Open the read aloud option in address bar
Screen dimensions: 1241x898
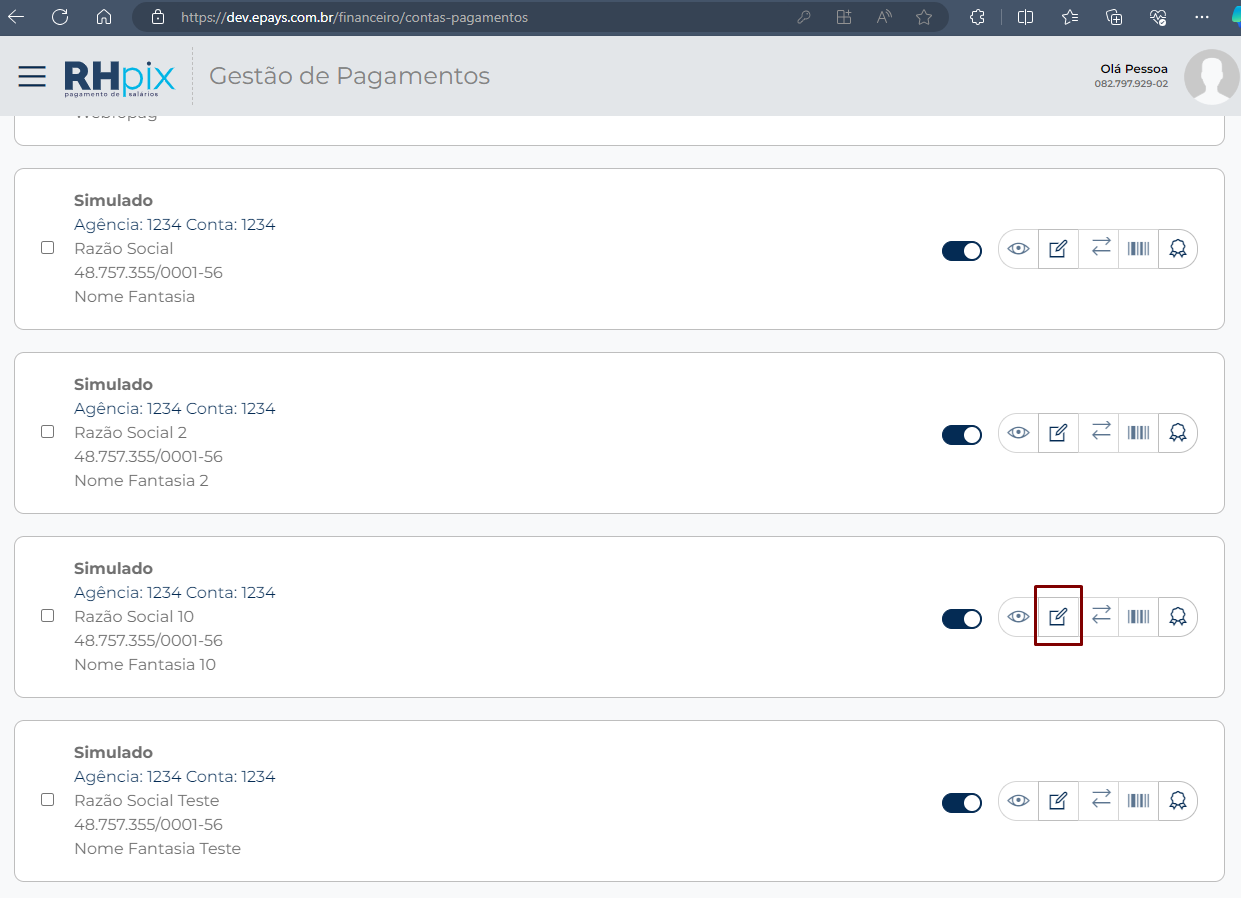click(x=884, y=17)
